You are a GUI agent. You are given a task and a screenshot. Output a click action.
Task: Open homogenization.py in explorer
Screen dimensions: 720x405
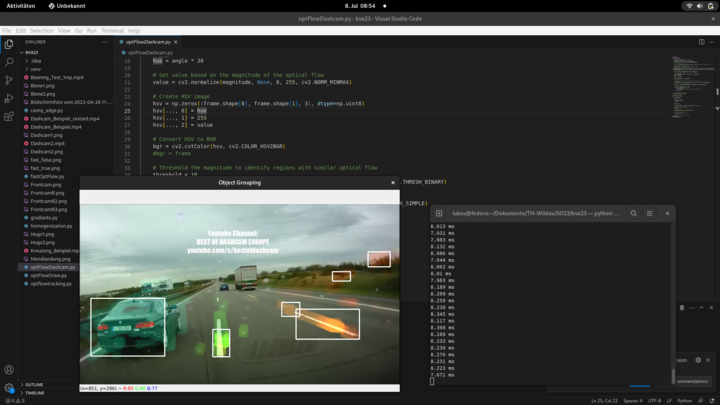coord(51,226)
